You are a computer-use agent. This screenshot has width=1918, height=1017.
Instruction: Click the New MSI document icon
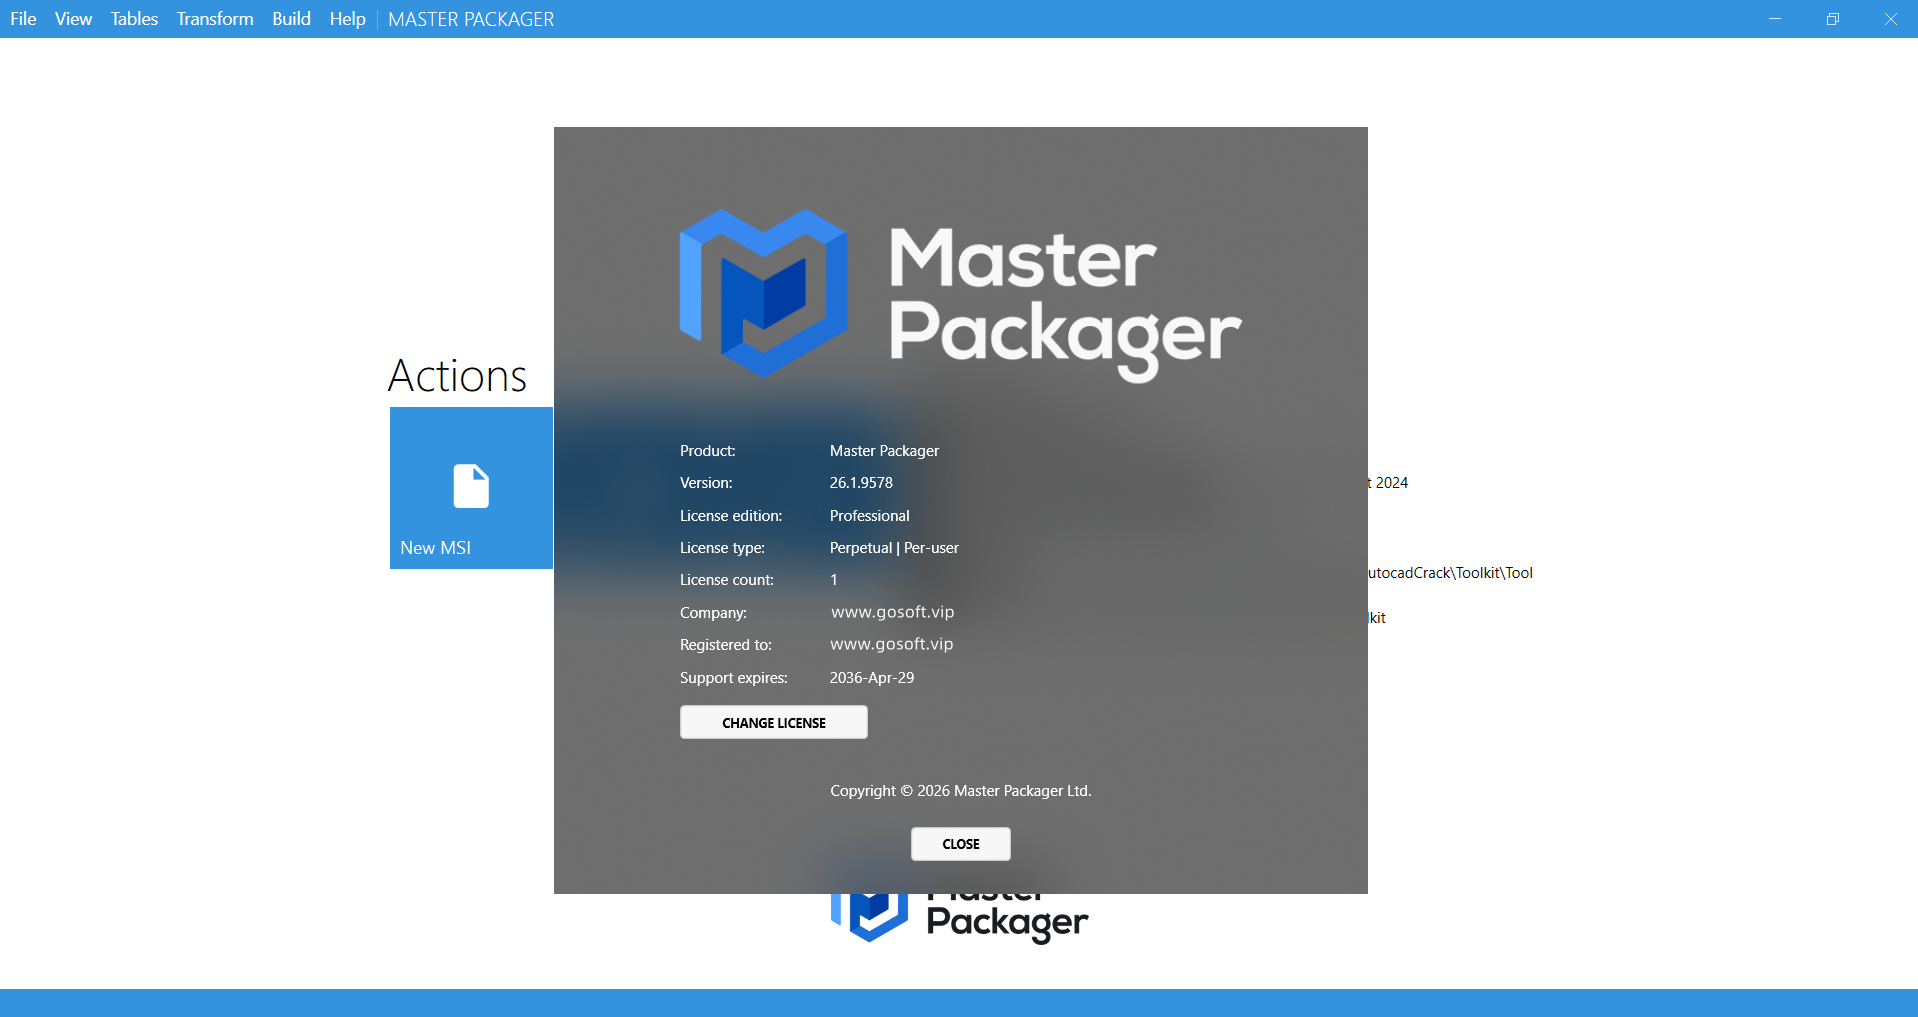[471, 486]
